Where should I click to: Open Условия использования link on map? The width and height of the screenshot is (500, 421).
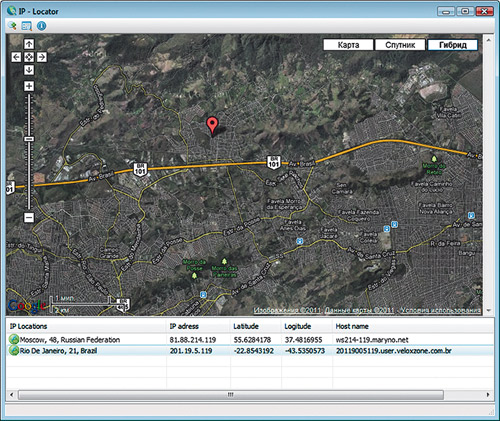click(x=440, y=310)
